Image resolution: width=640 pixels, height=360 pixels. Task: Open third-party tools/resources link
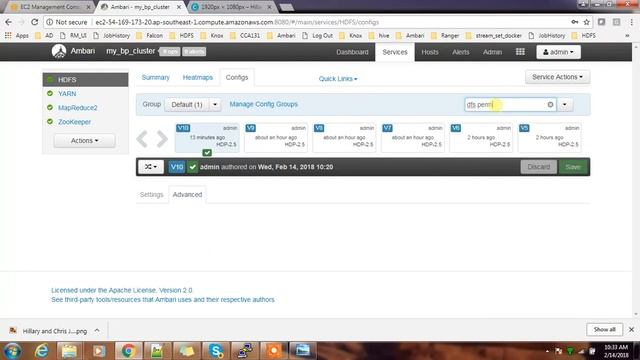162,300
